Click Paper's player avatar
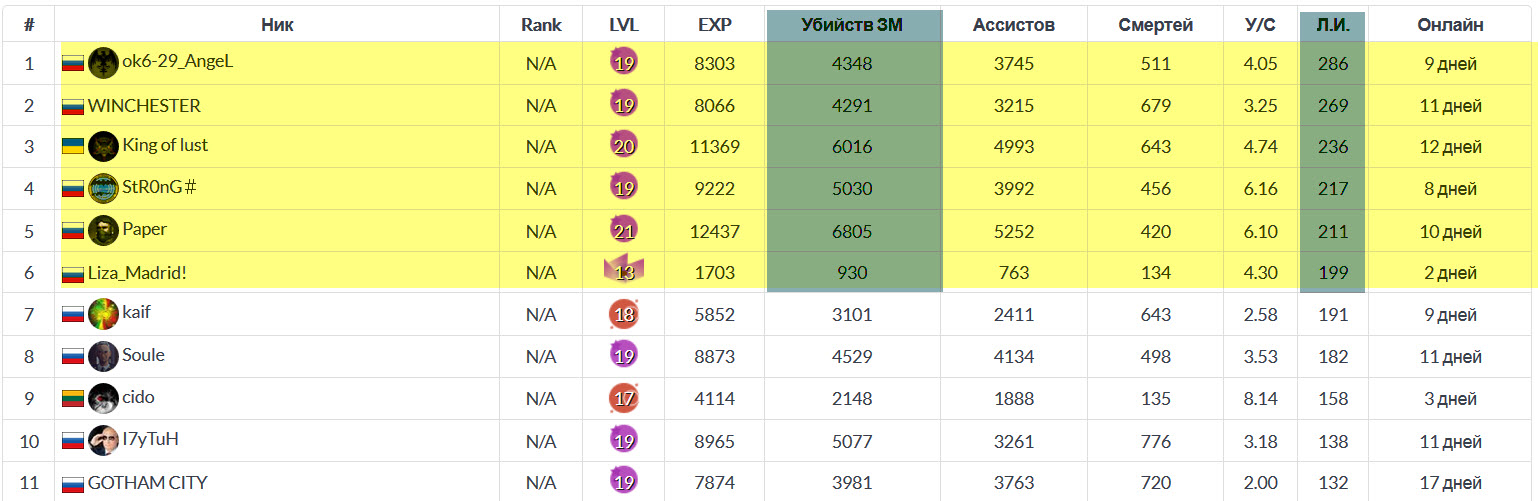This screenshot has height=501, width=1539. [x=103, y=230]
